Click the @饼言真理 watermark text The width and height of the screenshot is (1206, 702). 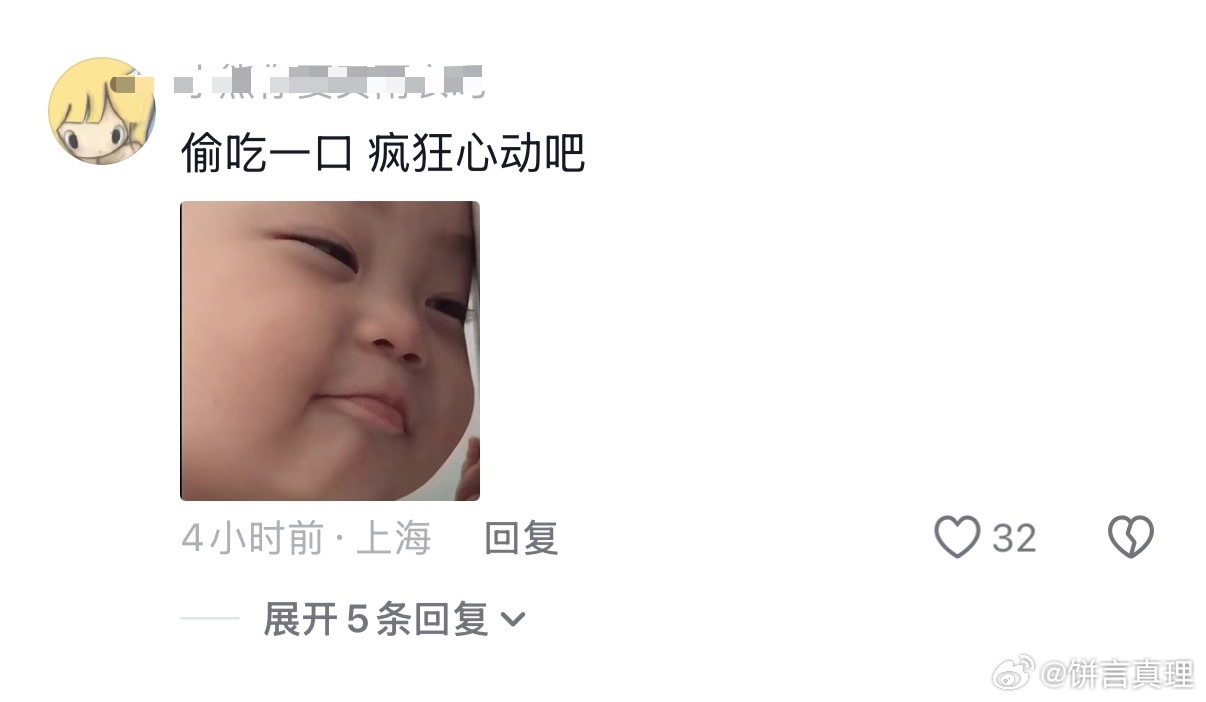(1117, 675)
